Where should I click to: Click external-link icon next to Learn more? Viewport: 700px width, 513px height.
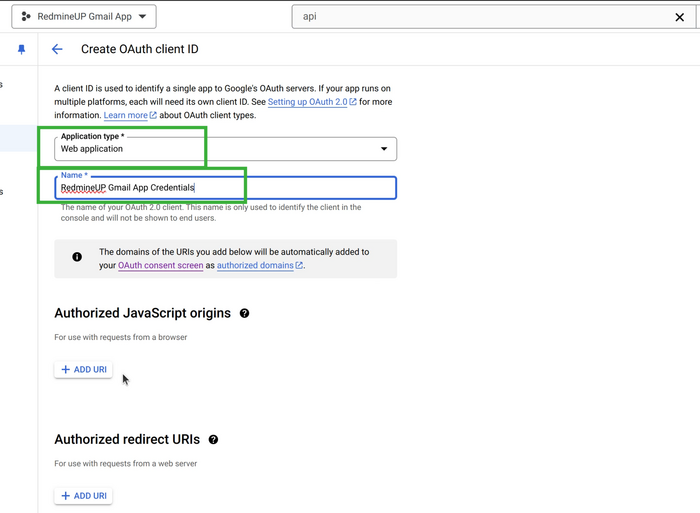click(153, 115)
